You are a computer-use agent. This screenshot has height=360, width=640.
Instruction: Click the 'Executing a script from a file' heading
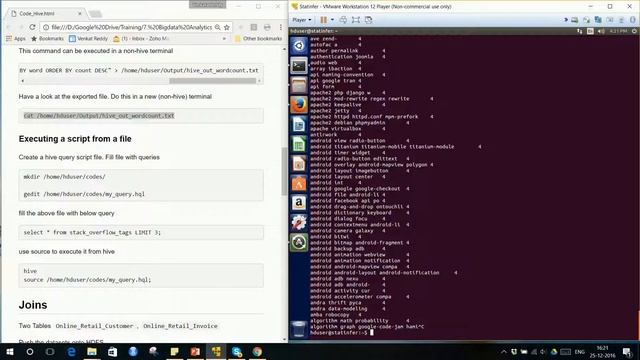coord(75,139)
